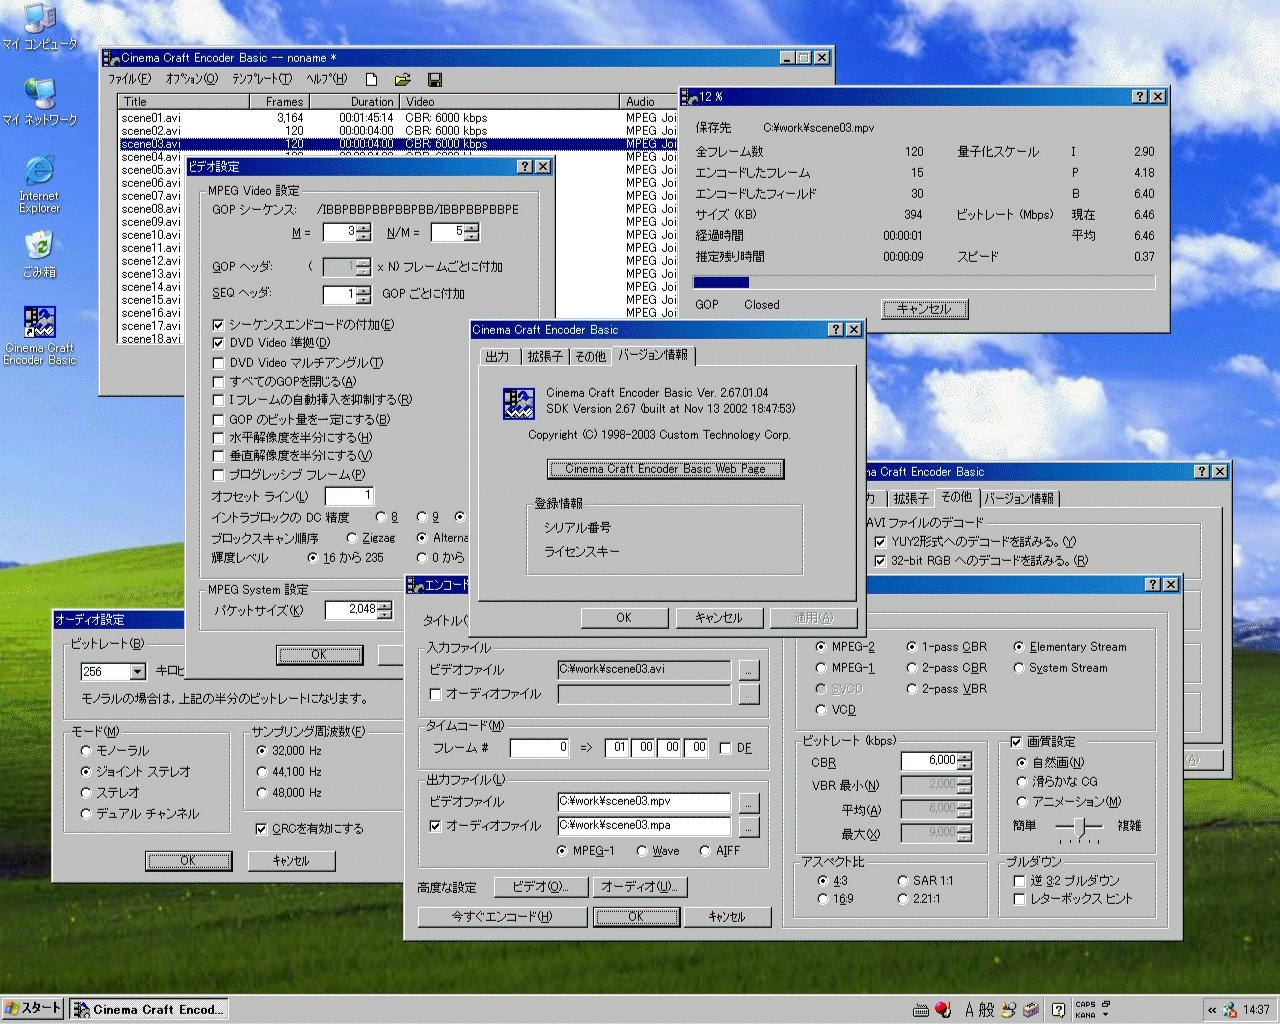Image resolution: width=1280 pixels, height=1024 pixels.
Task: Open the テンプレート(T) menu
Action: click(x=262, y=79)
